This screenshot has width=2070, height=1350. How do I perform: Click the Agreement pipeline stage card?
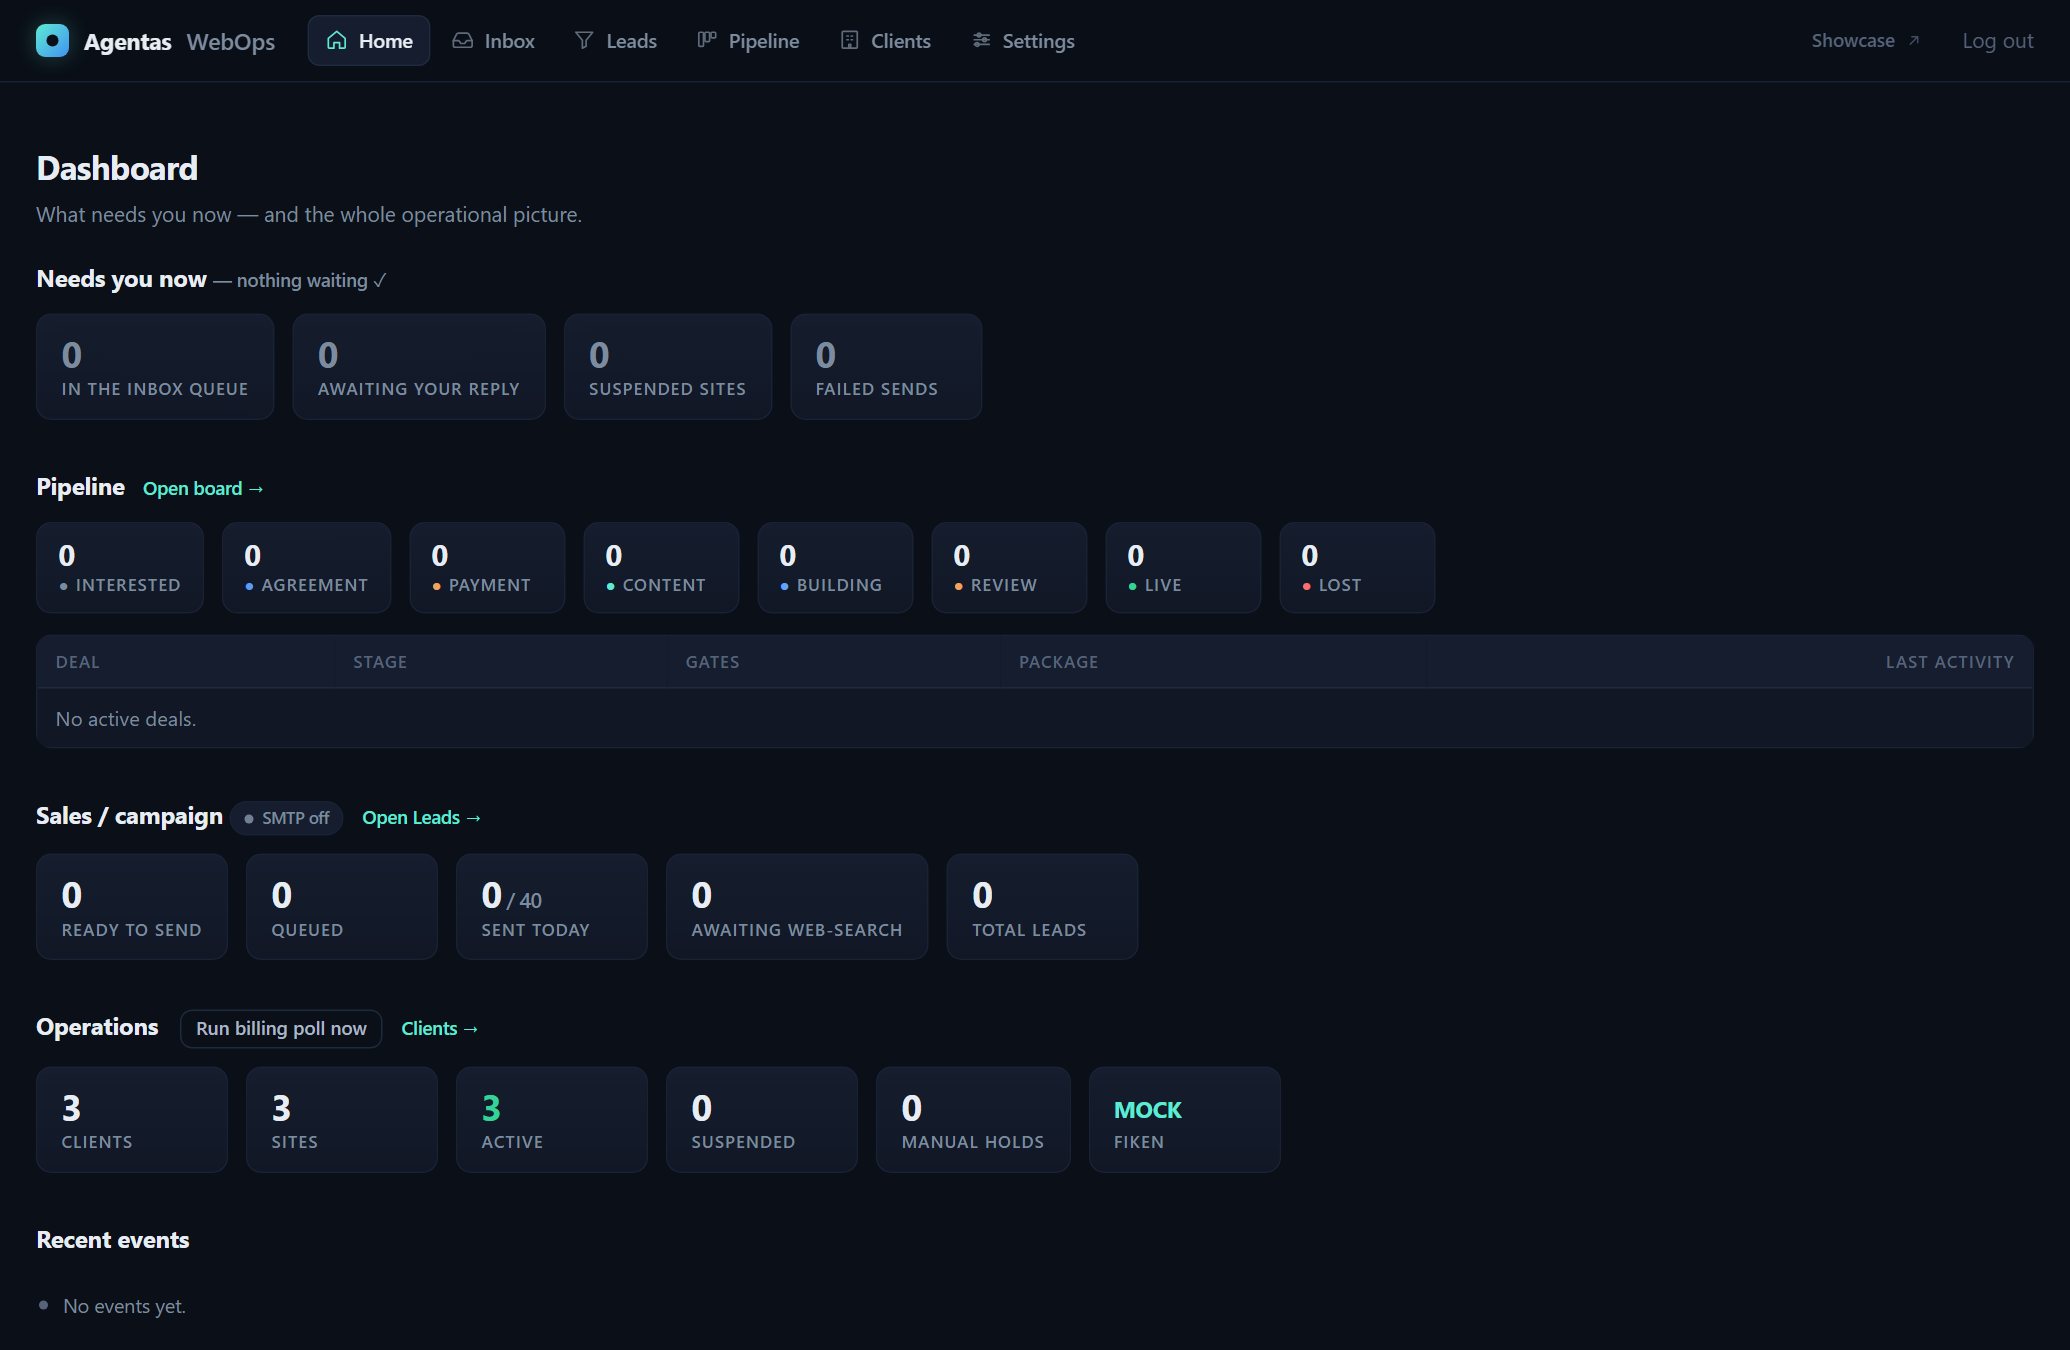306,567
